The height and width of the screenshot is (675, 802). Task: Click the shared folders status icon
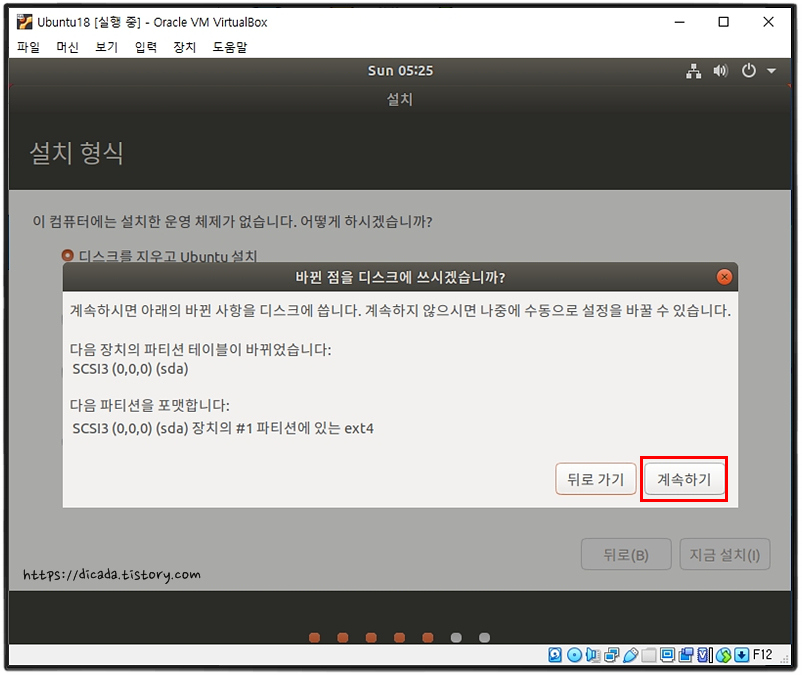pos(649,655)
